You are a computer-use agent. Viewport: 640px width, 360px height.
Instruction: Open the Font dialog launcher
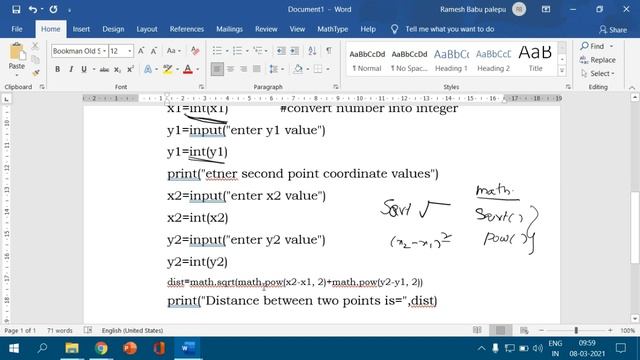pyautogui.click(x=201, y=87)
